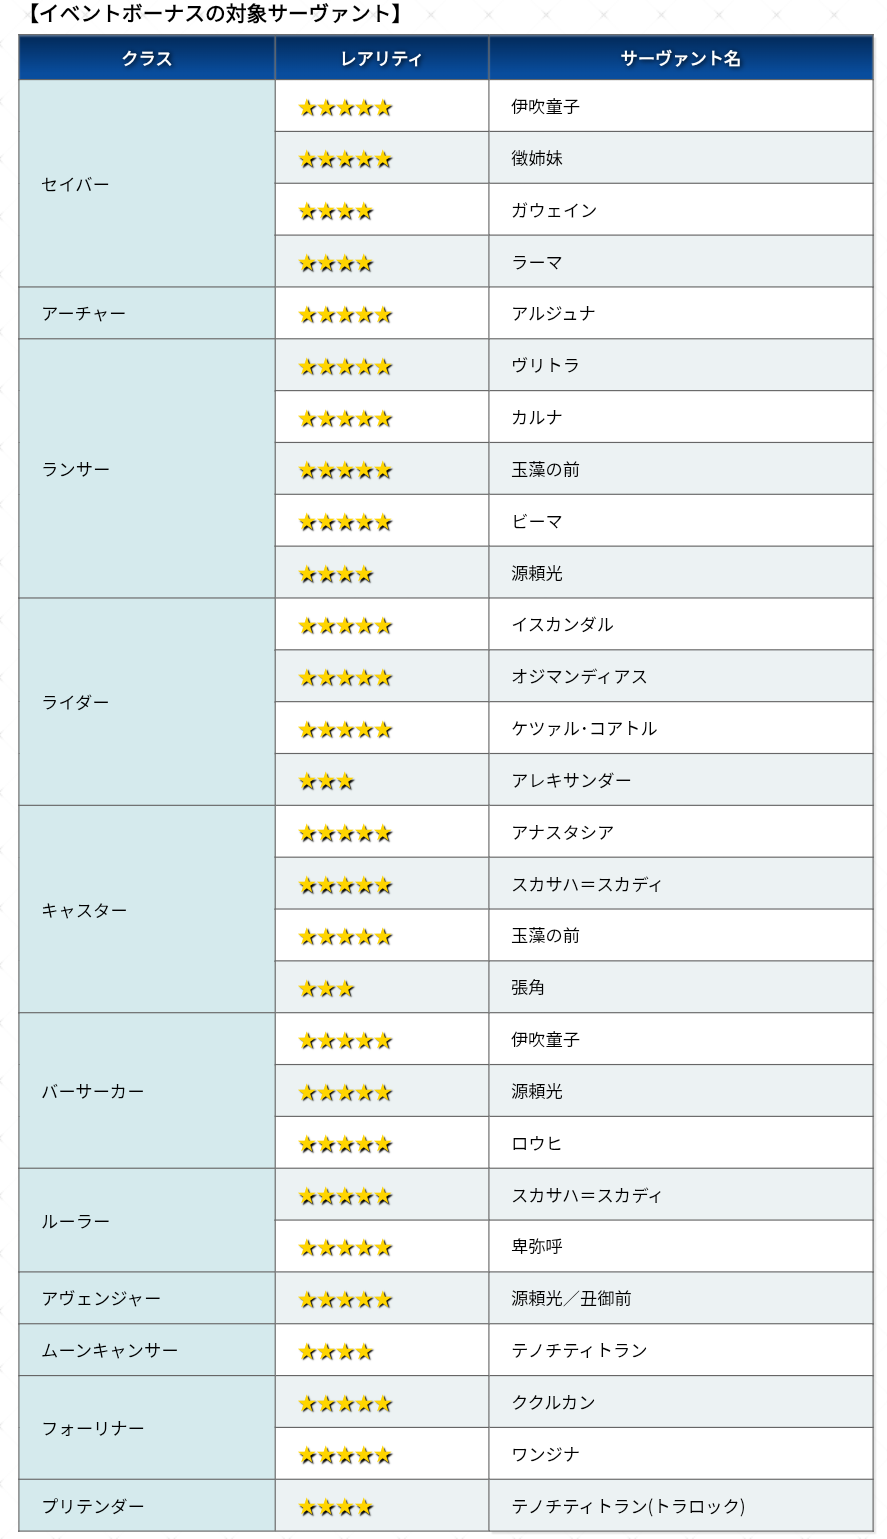Click the star rating beside 徴姉妹
887x1539 pixels.
pyautogui.click(x=345, y=159)
